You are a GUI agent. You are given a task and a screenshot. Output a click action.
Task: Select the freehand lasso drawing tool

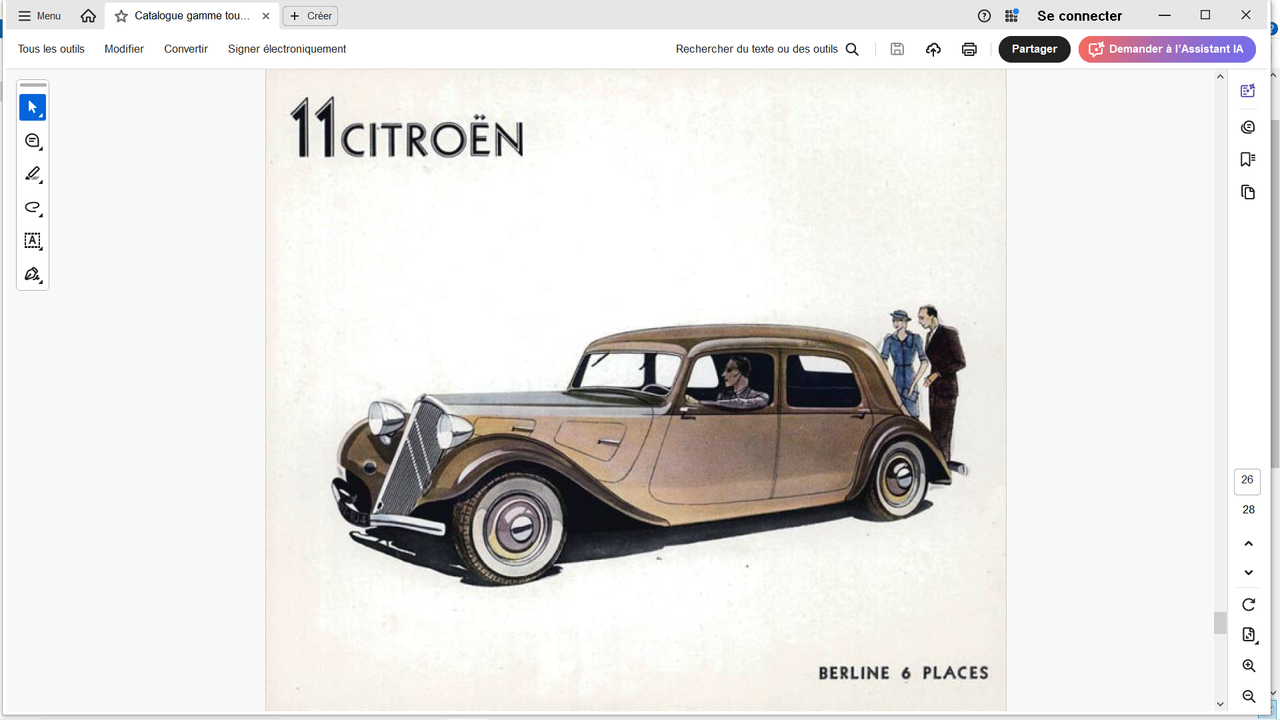tap(33, 208)
